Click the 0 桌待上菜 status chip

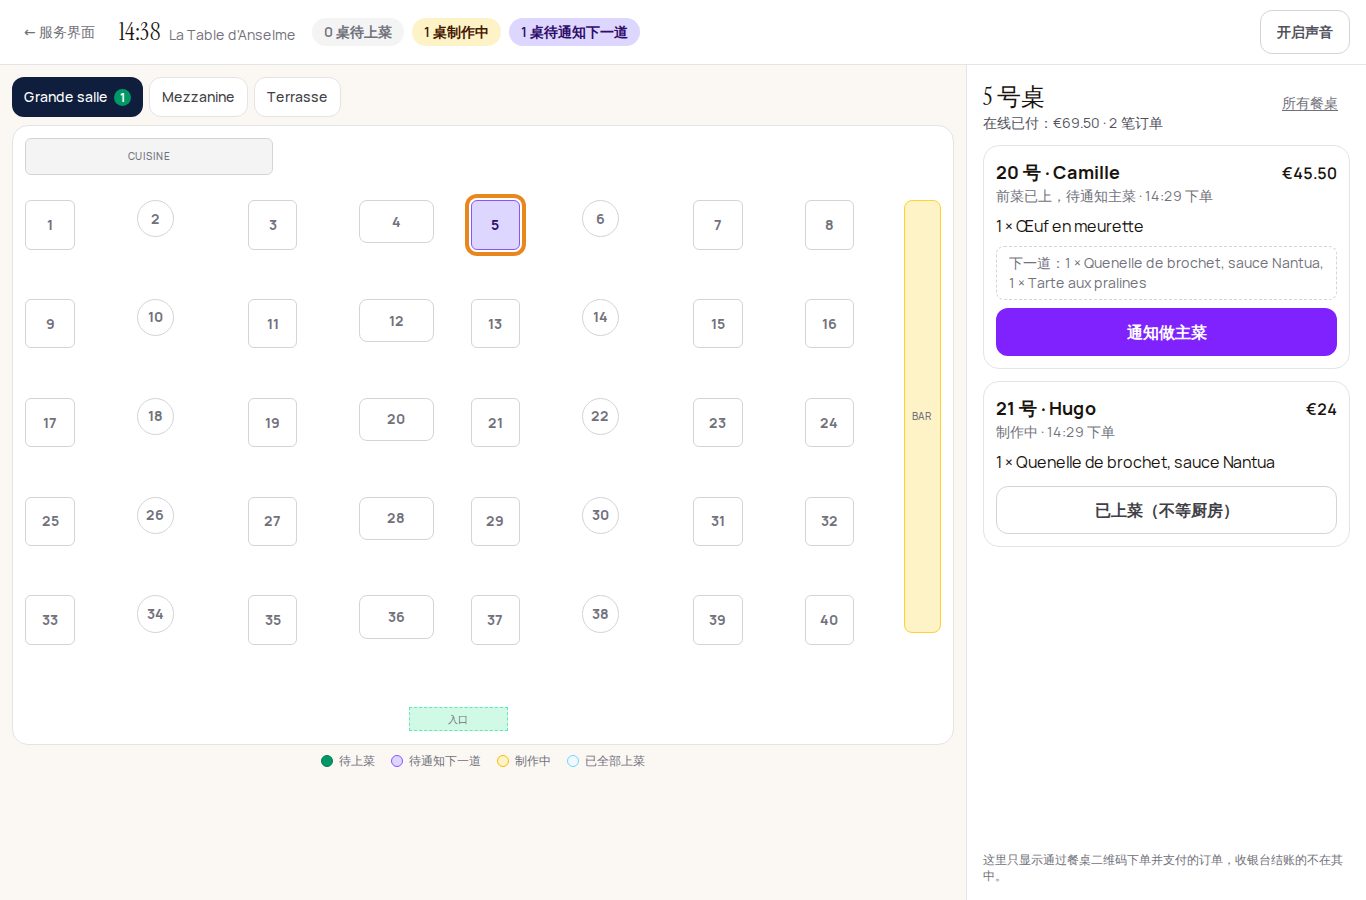tap(358, 32)
